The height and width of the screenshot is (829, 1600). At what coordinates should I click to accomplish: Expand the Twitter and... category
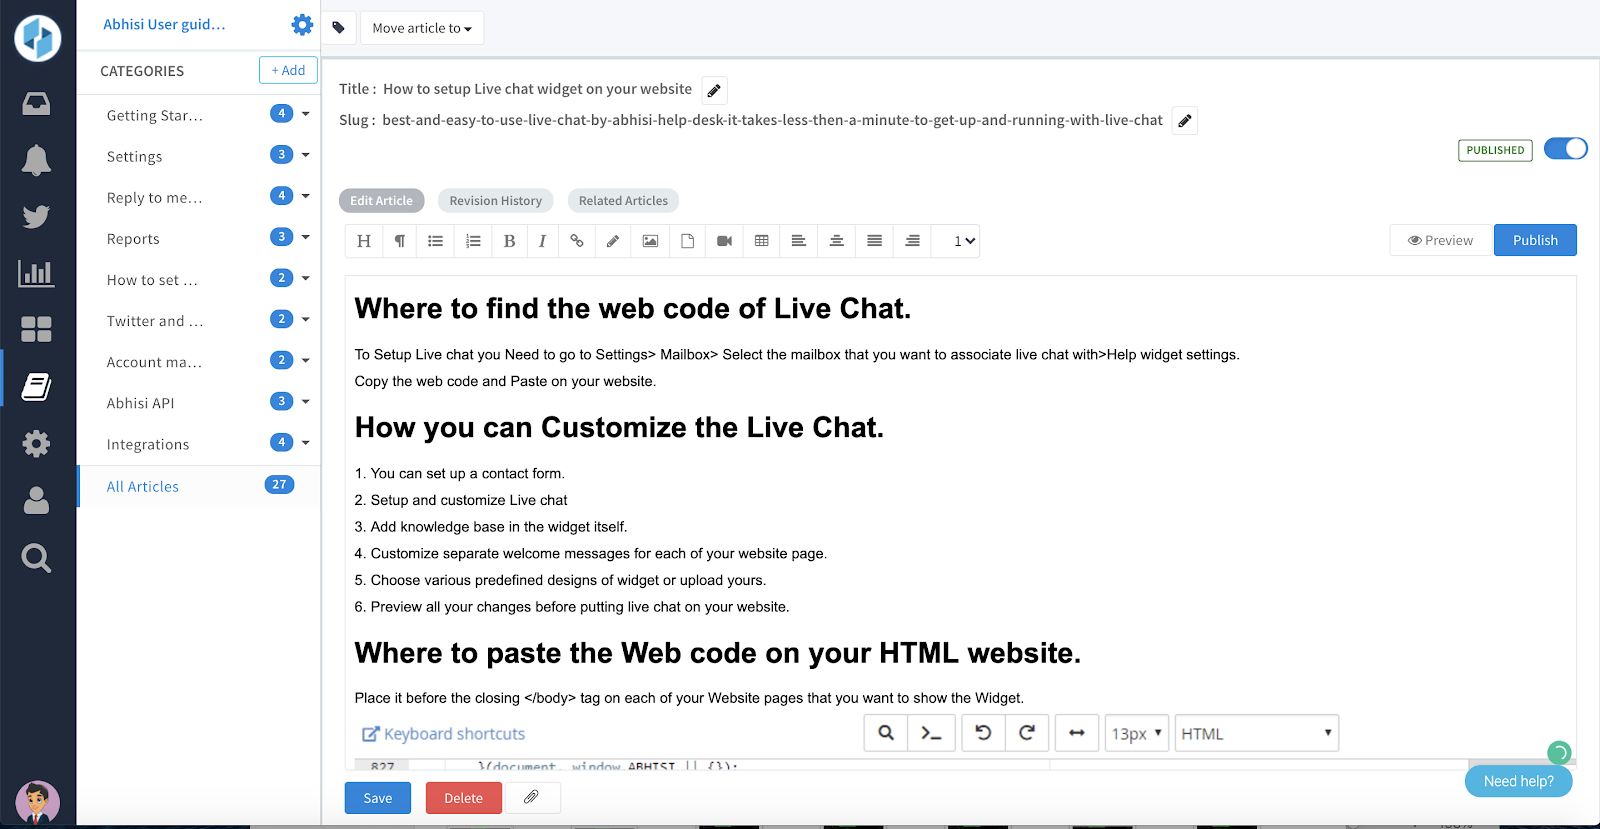tap(305, 319)
